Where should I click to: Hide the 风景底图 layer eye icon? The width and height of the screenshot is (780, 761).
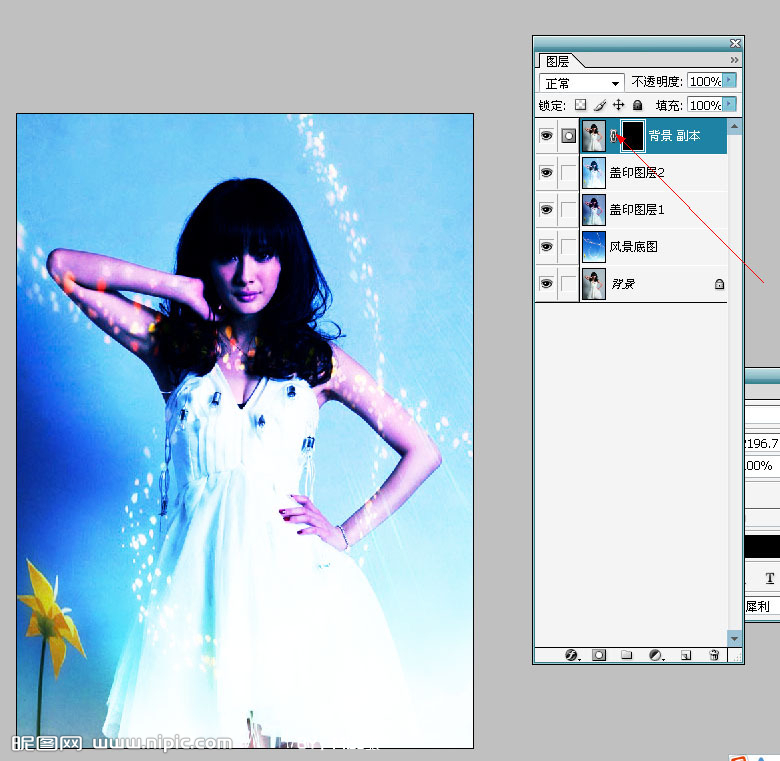546,247
